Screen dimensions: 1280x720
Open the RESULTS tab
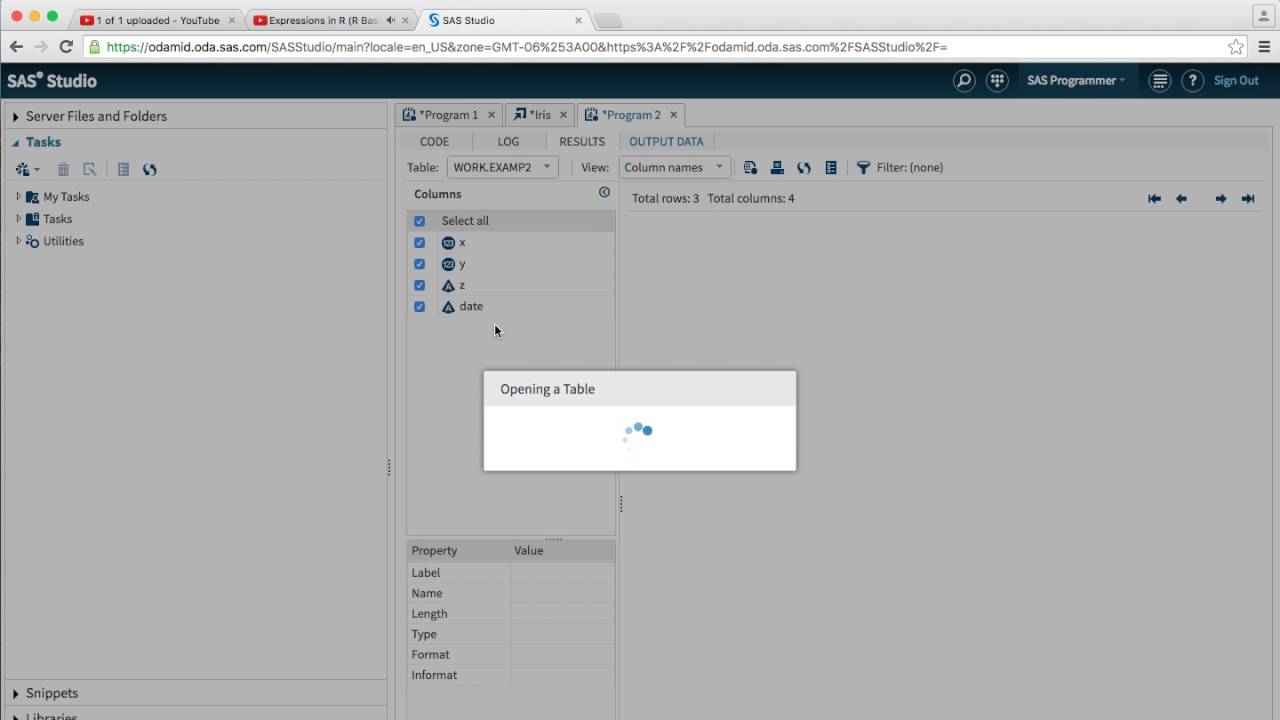pos(582,142)
